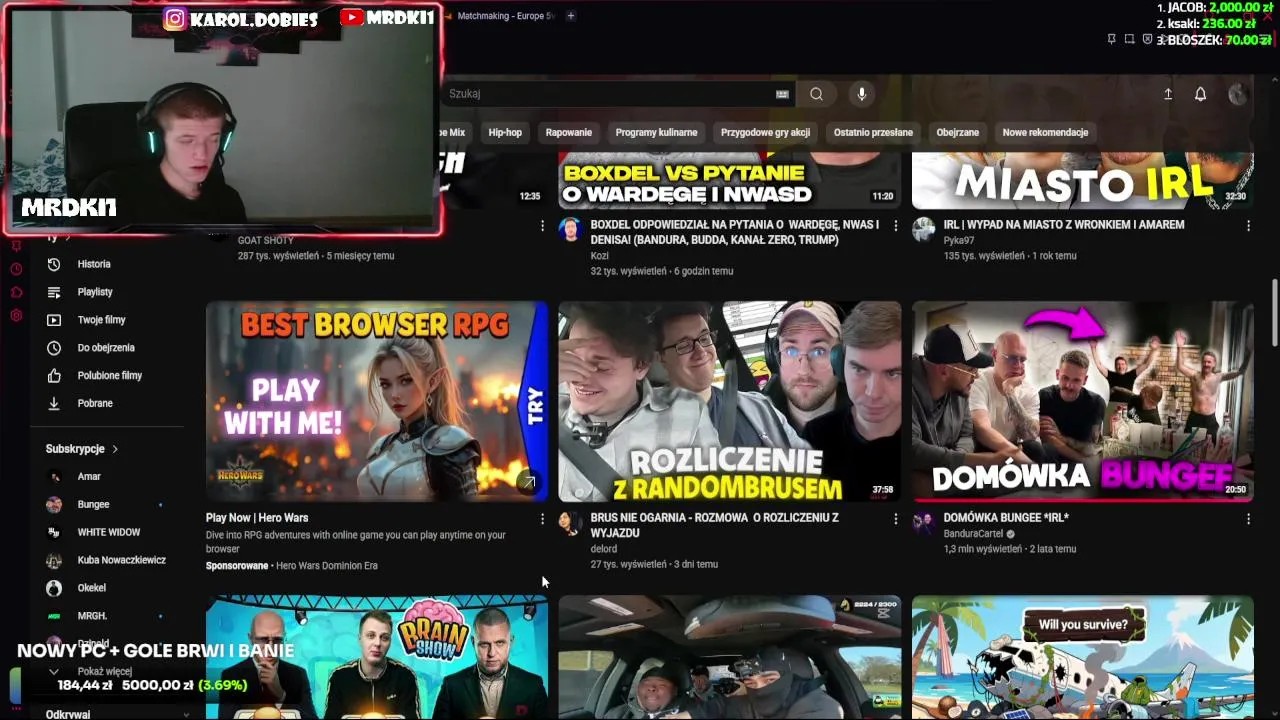Screen dimensions: 1280x720
Task: Click the pin icon in address bar
Action: (1111, 39)
